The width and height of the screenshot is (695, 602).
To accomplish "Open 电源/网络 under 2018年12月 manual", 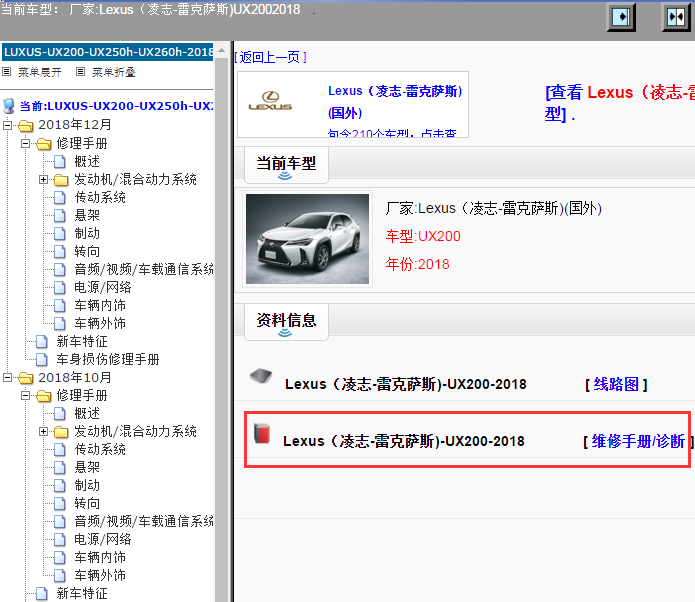I will (103, 287).
